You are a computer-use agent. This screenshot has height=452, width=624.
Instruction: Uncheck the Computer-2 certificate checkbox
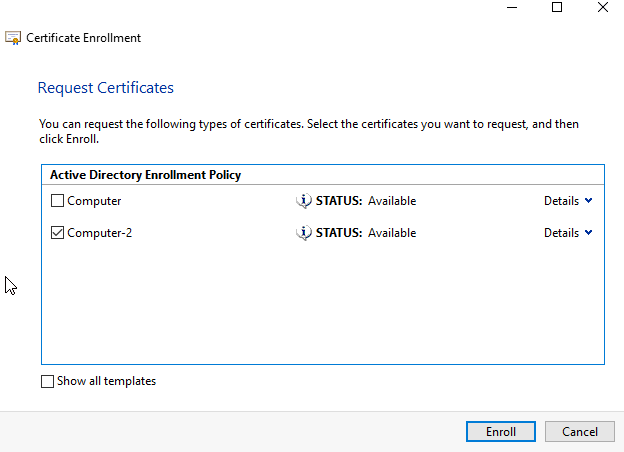point(57,233)
